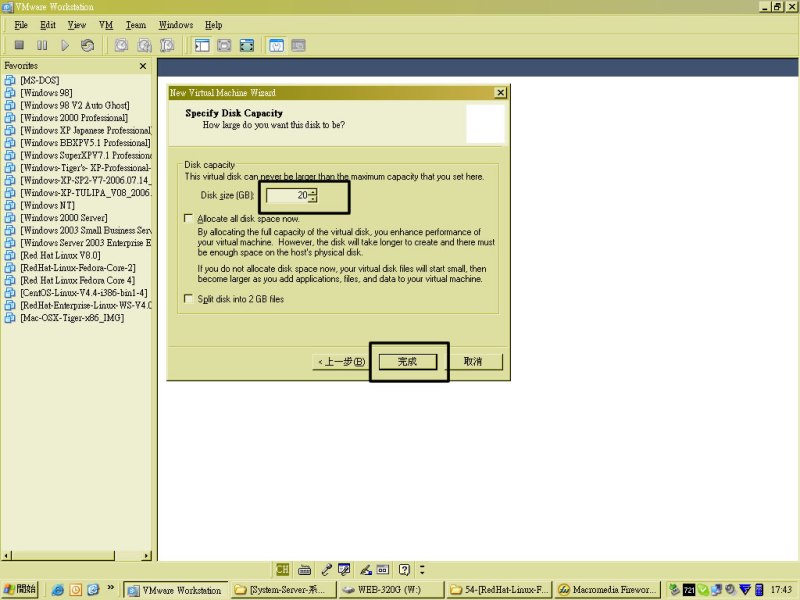Select [Red Hat Linux V8.0] favorite
Screen dimensions: 800x600
(60, 255)
